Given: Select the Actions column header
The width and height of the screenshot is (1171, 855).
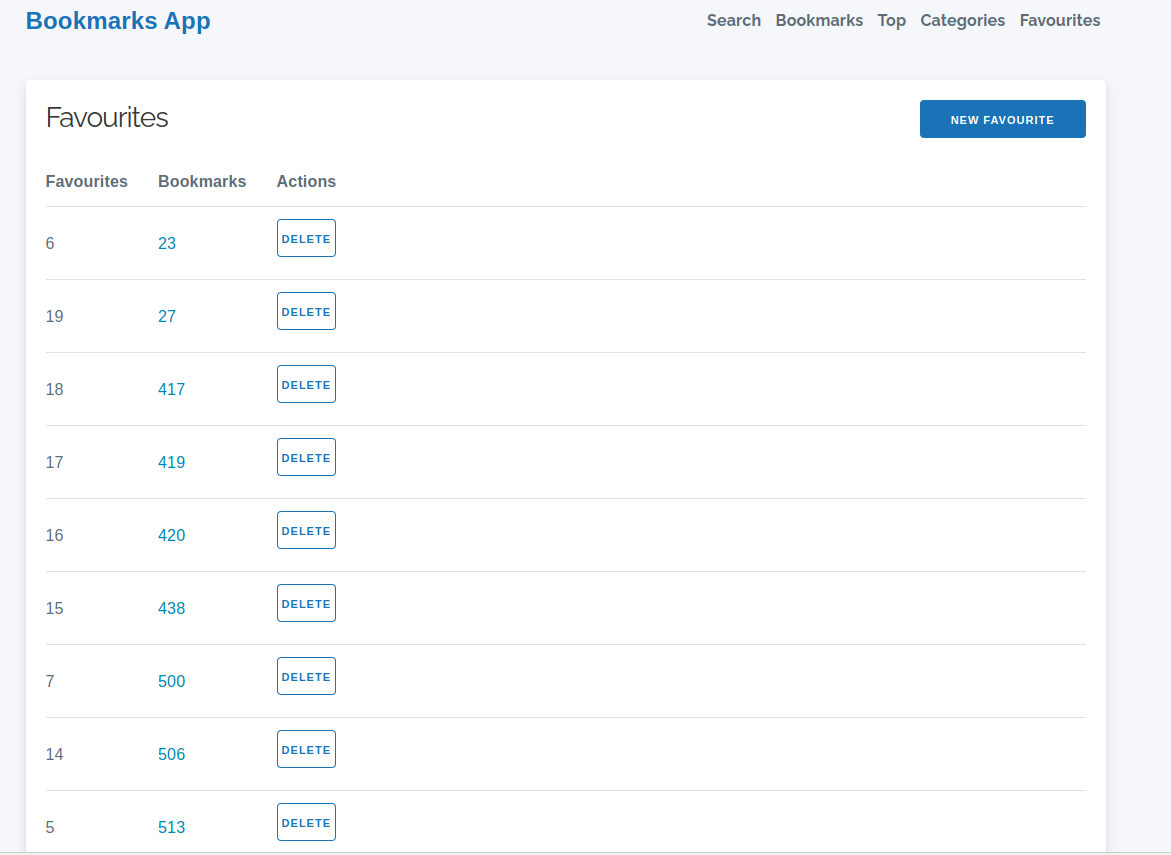Looking at the screenshot, I should coord(306,181).
